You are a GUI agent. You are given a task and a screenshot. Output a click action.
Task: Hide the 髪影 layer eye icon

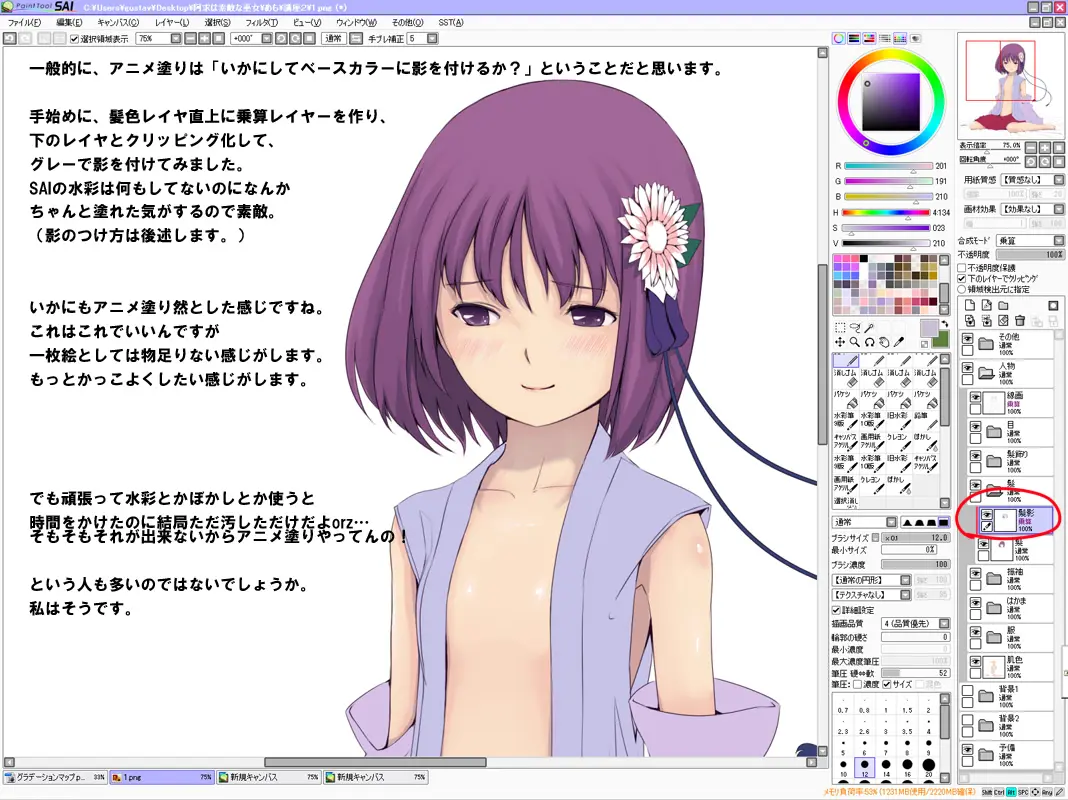(x=986, y=515)
